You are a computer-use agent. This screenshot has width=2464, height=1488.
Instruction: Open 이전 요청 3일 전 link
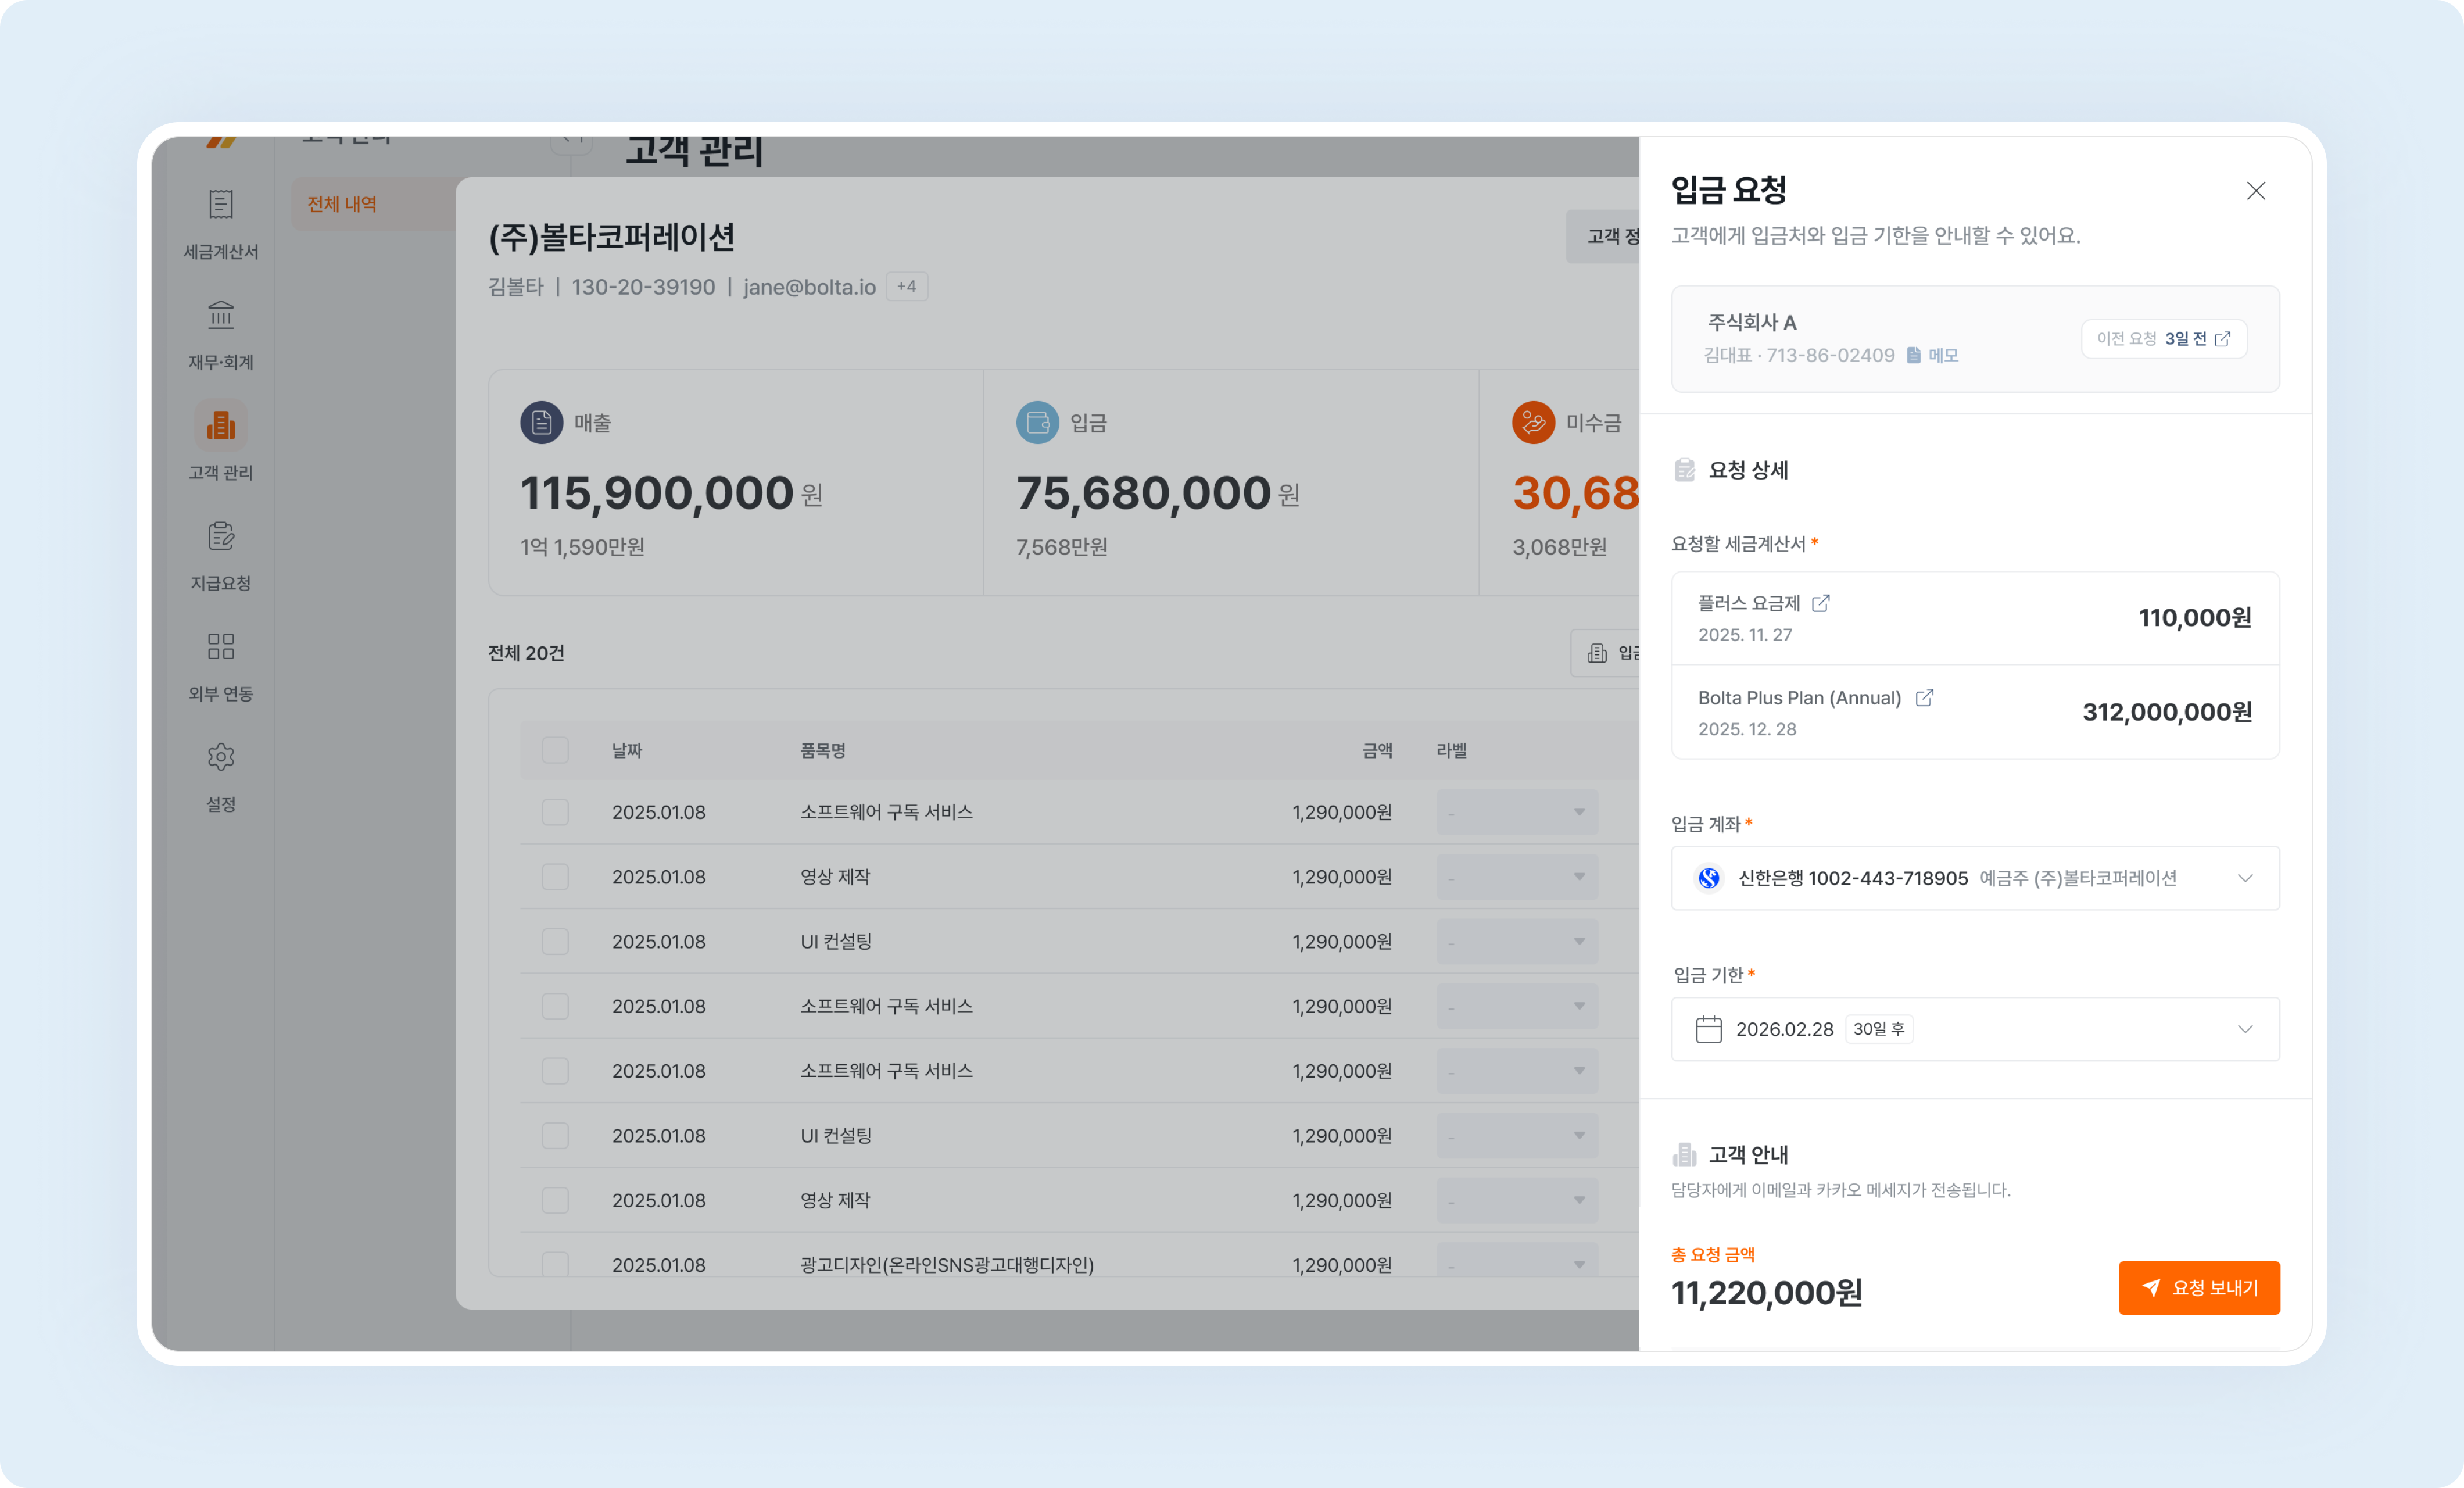[2163, 339]
